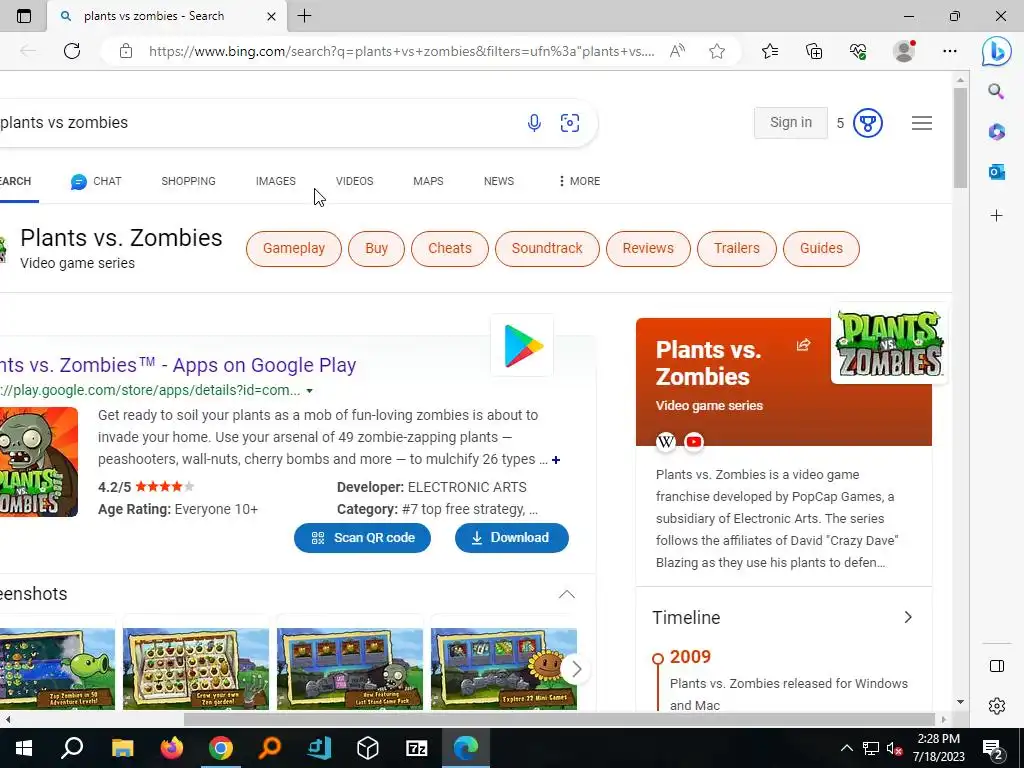Viewport: 1024px width, 768px height.
Task: Click the Download button
Action: (x=512, y=538)
